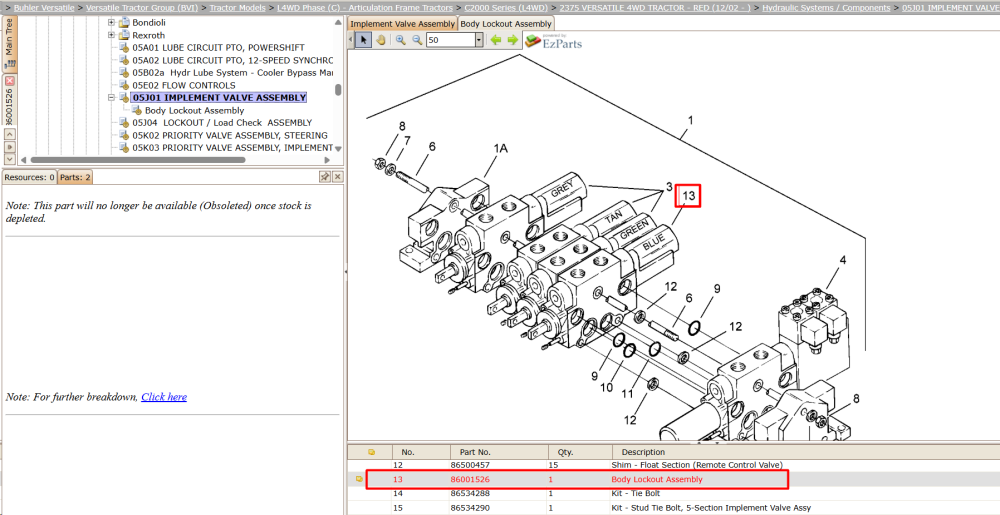Click the note icon in row 13

(359, 479)
